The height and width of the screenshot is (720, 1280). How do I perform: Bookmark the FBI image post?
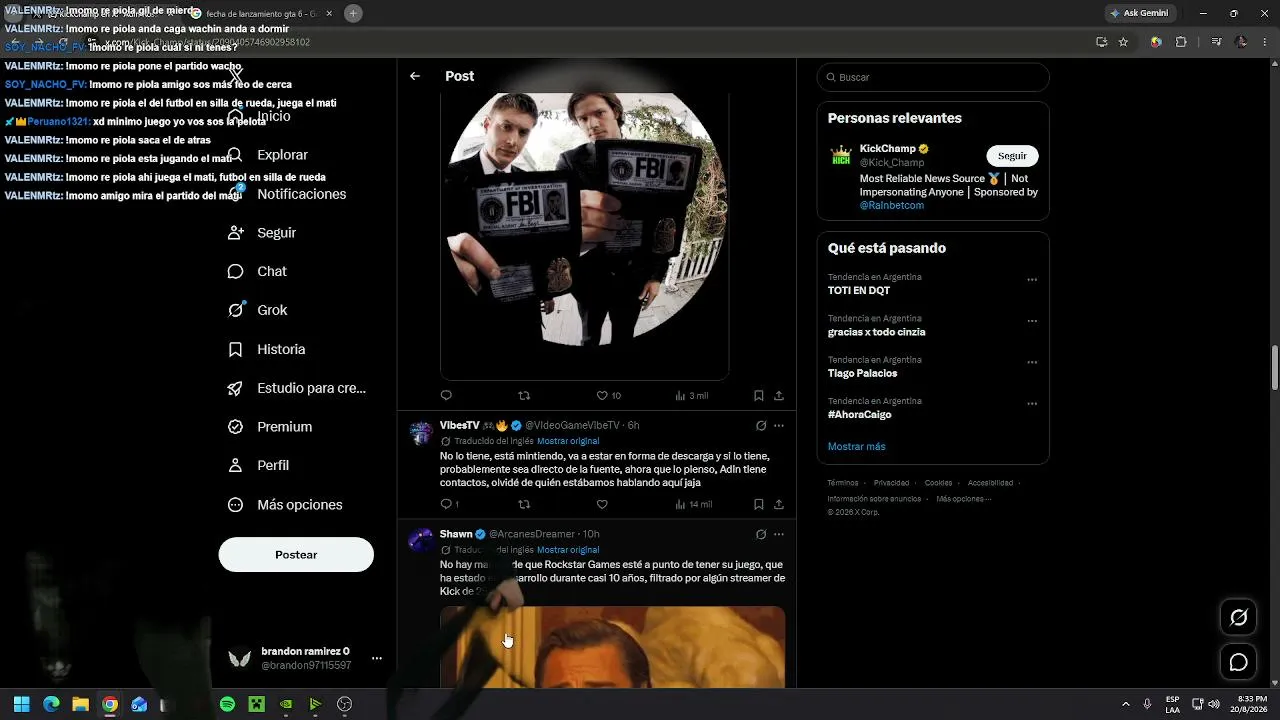pyautogui.click(x=759, y=396)
